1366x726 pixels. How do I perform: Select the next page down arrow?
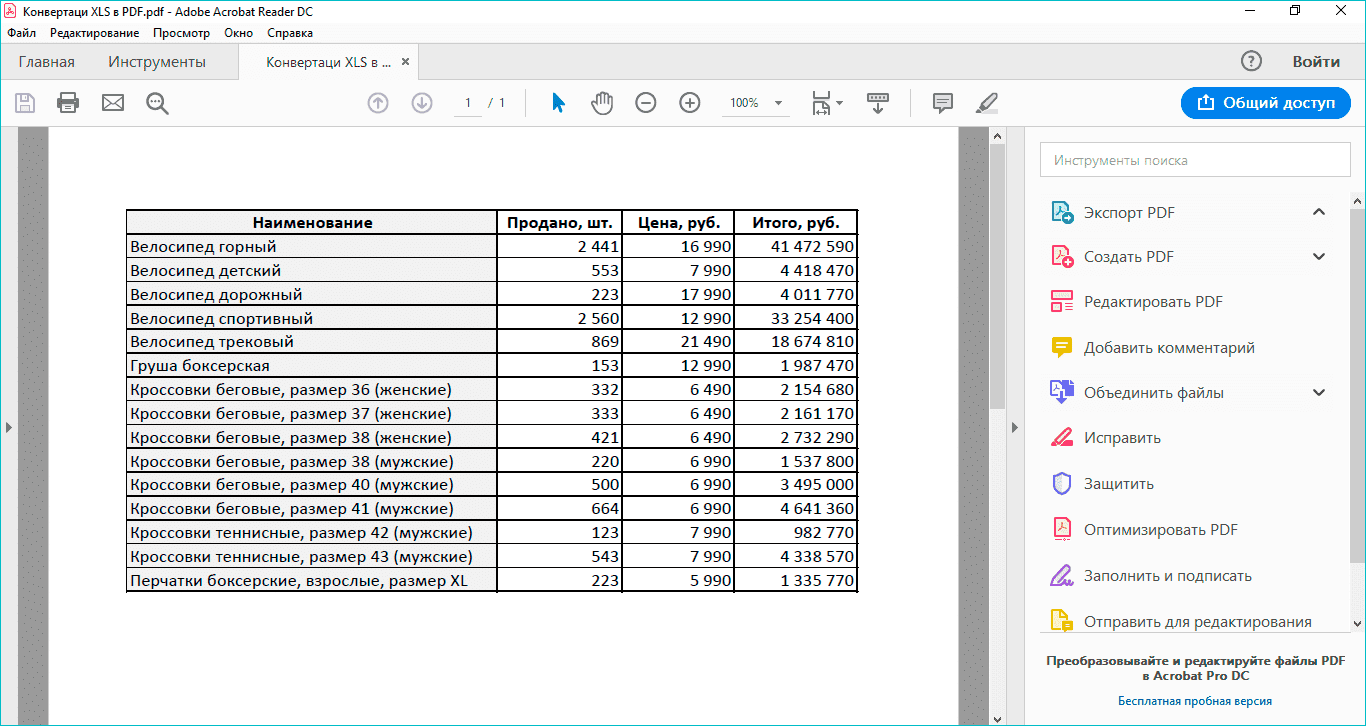pyautogui.click(x=420, y=102)
